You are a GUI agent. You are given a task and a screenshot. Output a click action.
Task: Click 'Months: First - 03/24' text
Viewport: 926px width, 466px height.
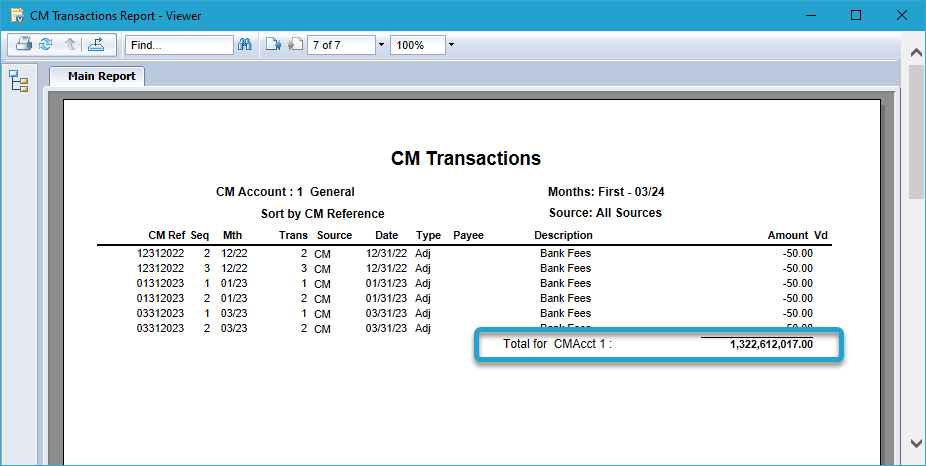[x=606, y=192]
